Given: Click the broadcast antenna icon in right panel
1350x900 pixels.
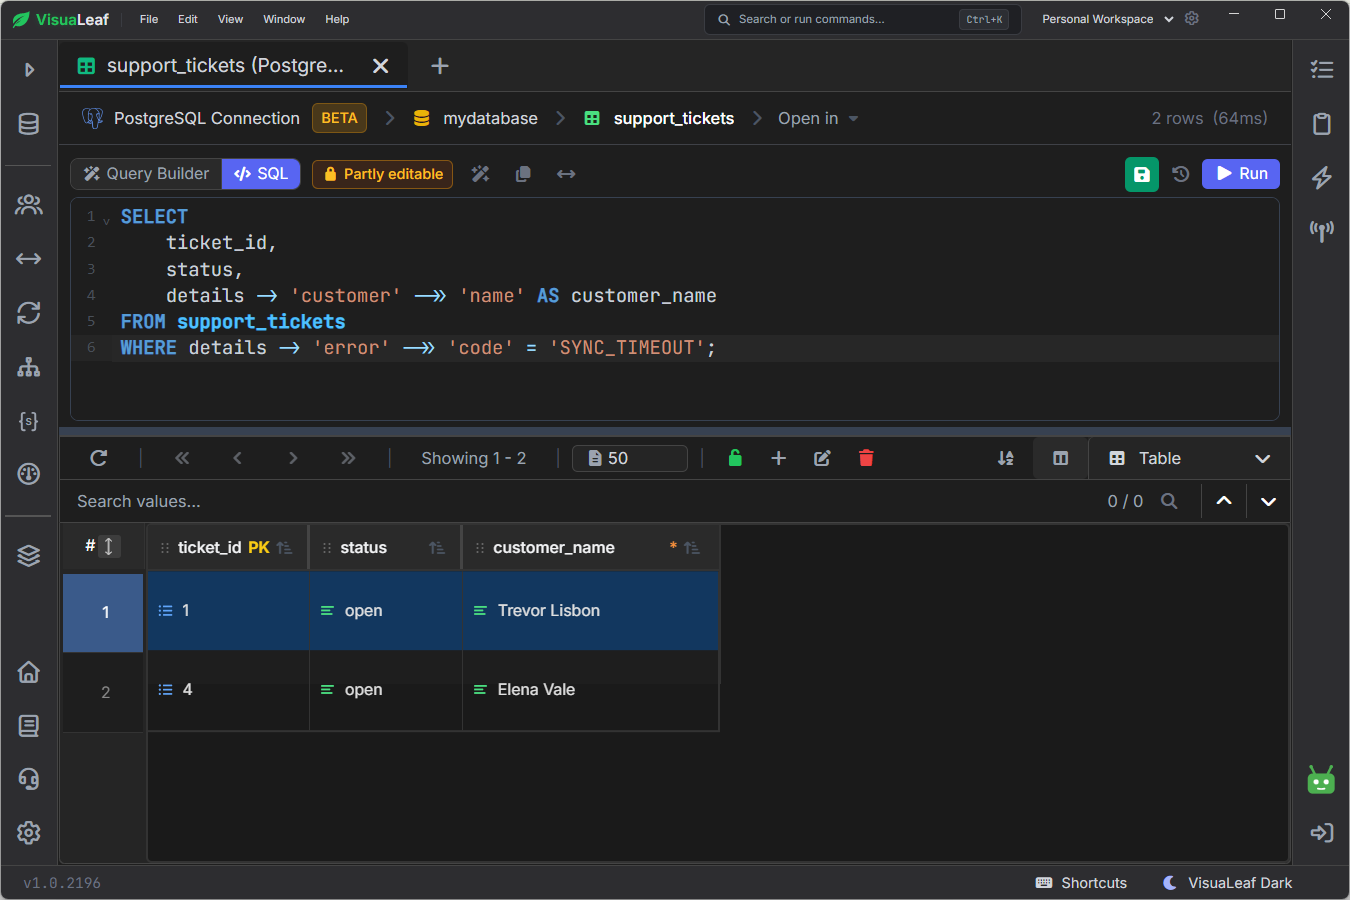Looking at the screenshot, I should 1322,231.
